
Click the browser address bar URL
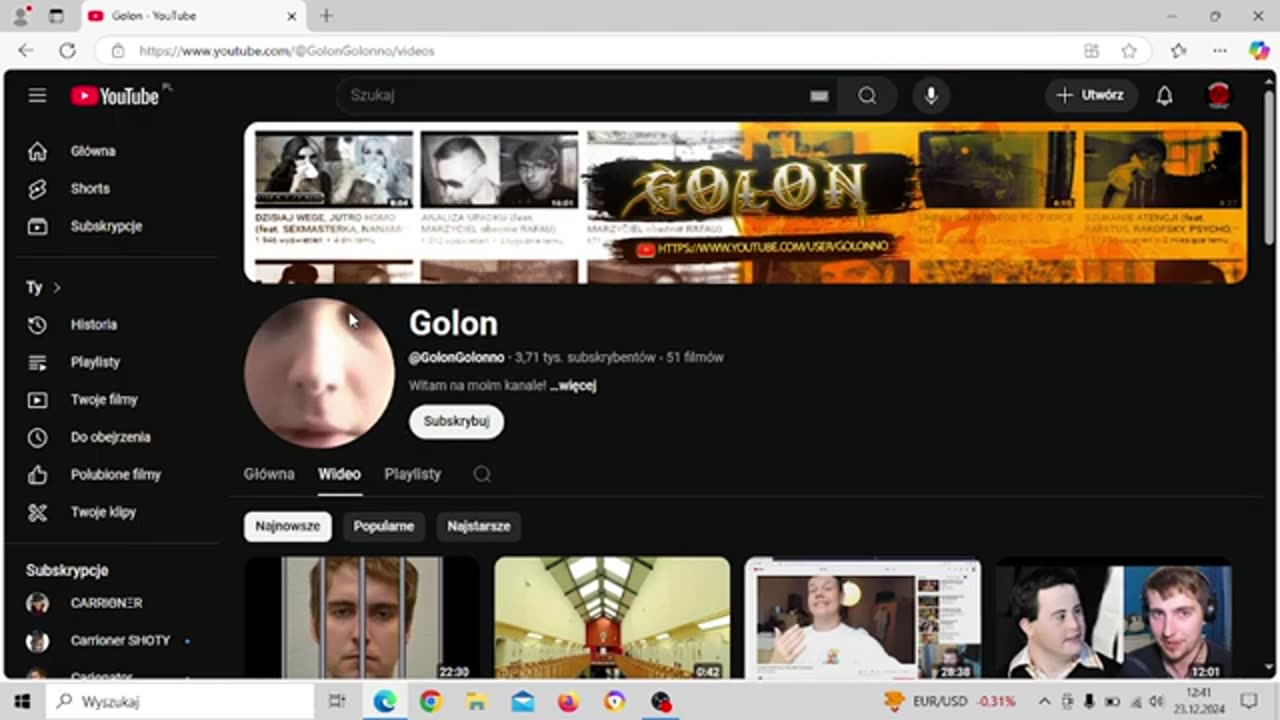286,51
